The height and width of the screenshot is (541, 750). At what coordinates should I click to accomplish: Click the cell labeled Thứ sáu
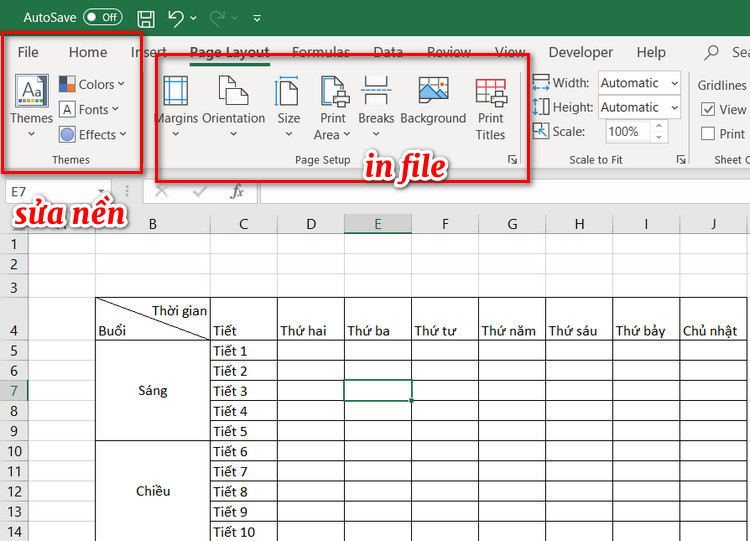(579, 319)
